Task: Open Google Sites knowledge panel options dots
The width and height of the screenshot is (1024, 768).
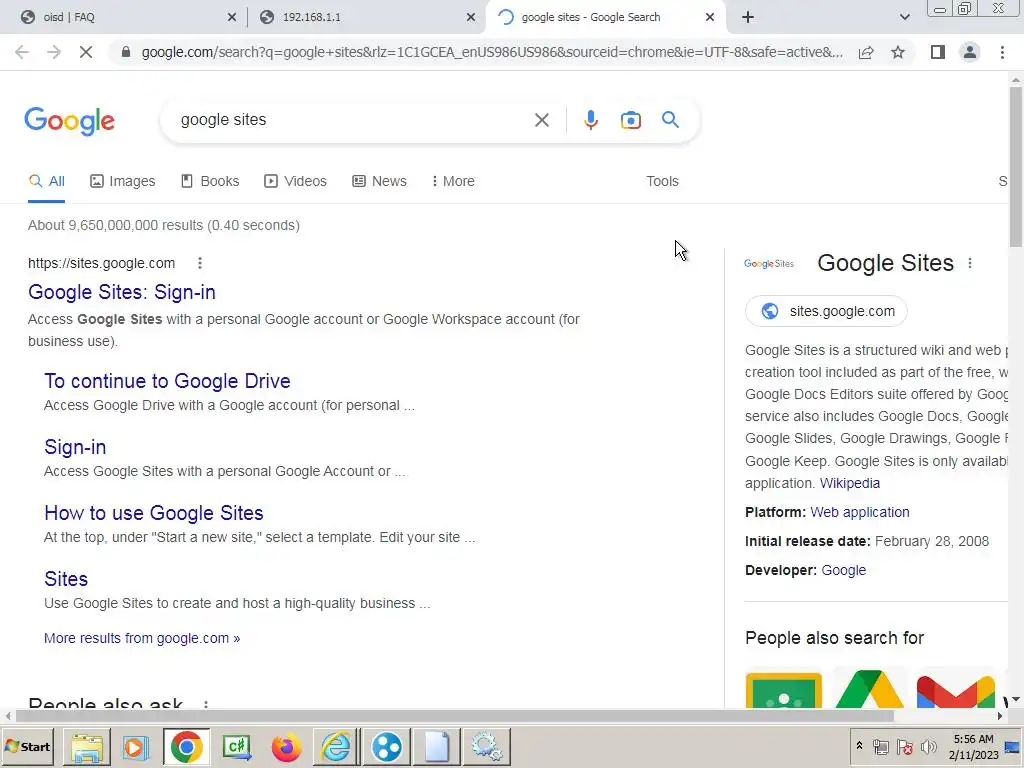Action: pos(970,263)
